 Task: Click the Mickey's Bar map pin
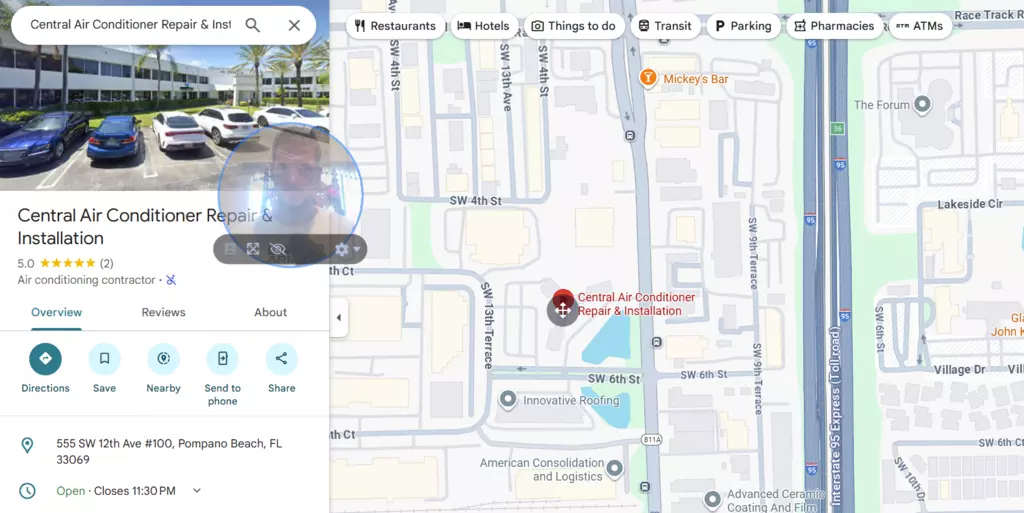tap(648, 78)
